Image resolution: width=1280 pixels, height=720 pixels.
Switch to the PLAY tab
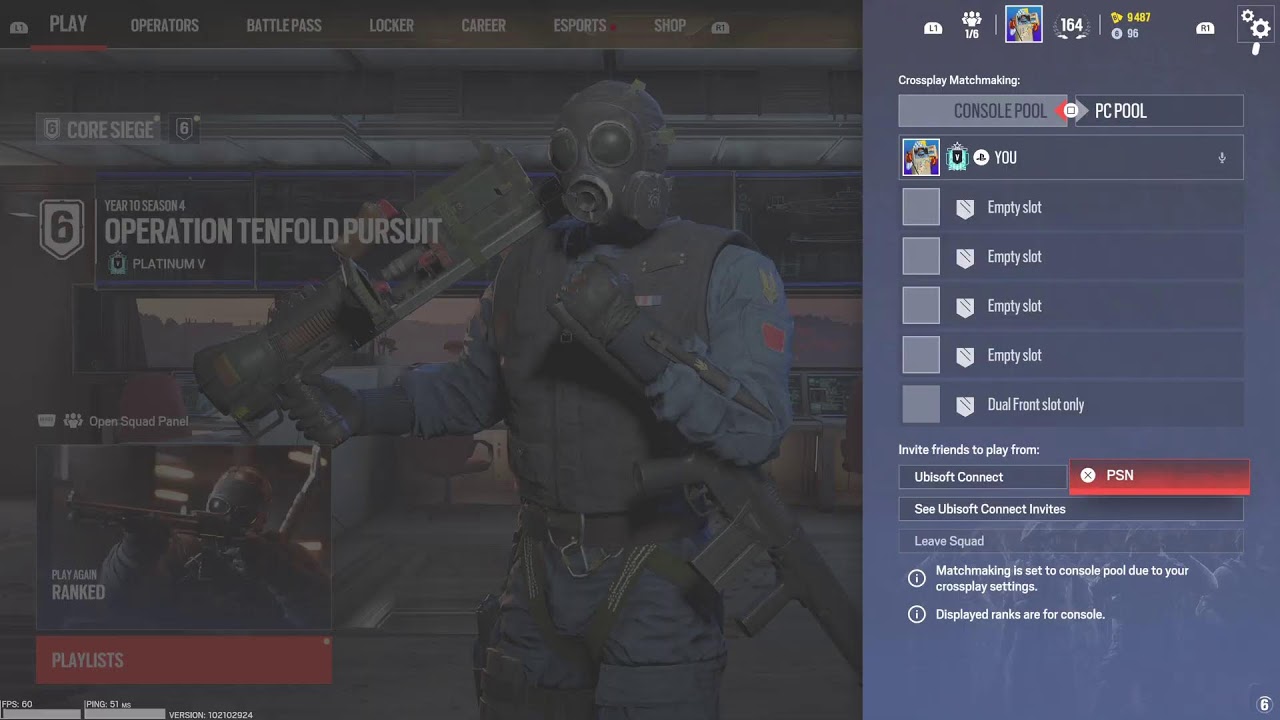pyautogui.click(x=68, y=24)
